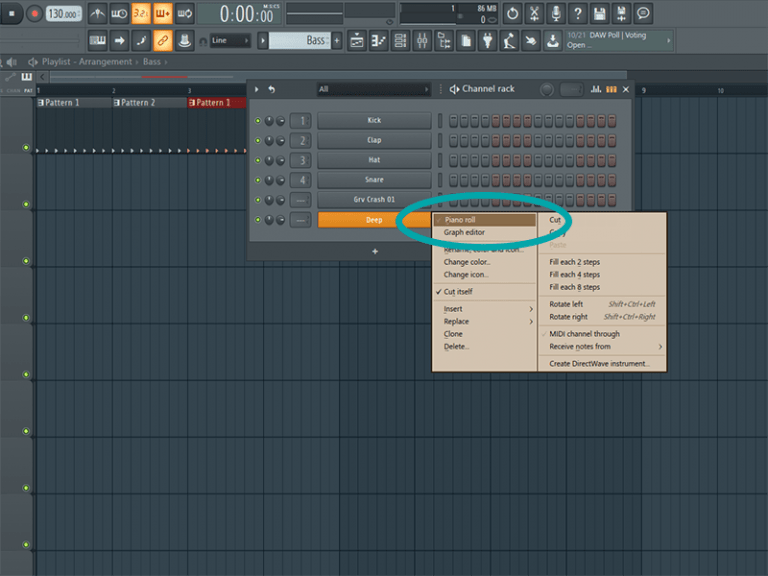The height and width of the screenshot is (576, 768).
Task: Toggle loop recording icon
Action: pyautogui.click(x=185, y=13)
